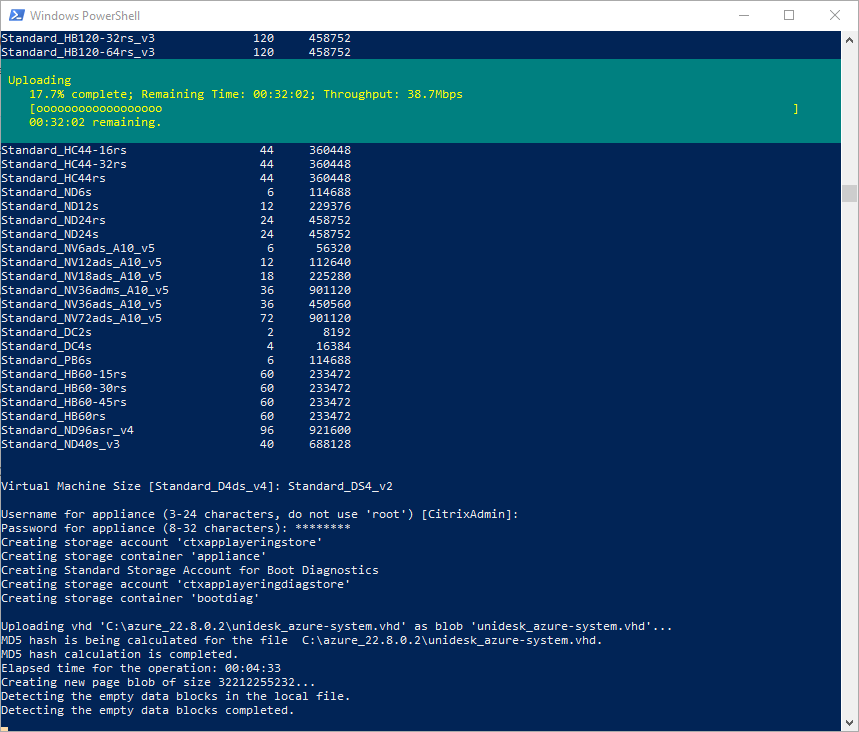Click the Standard_HB120-64rs_v3 row

(176, 52)
